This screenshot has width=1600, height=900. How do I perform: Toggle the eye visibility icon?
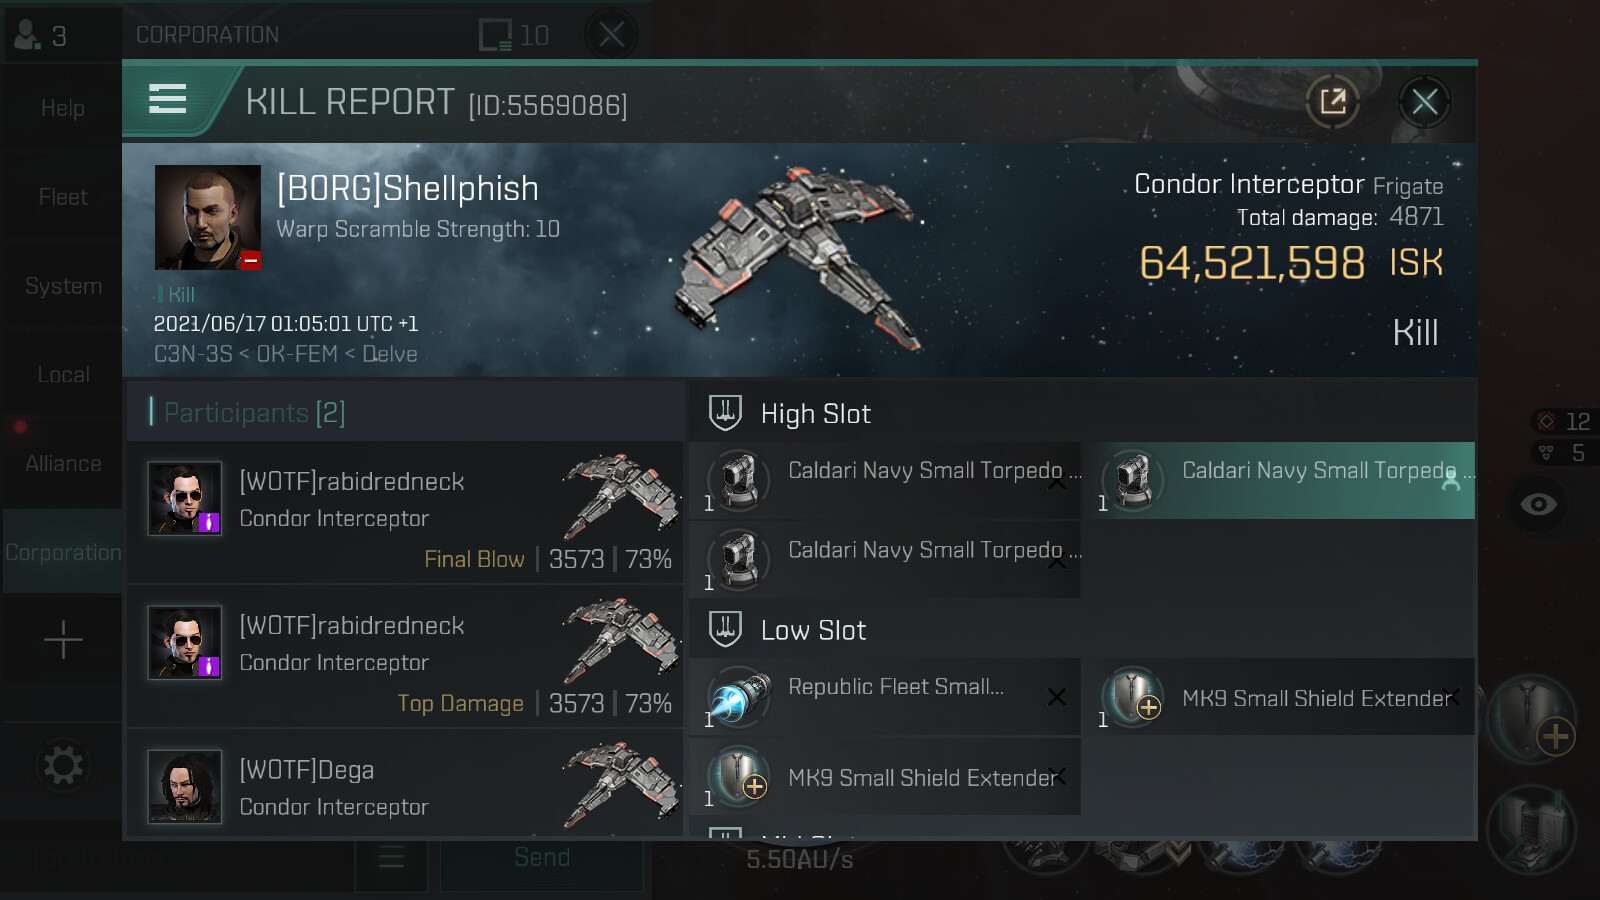point(1538,504)
